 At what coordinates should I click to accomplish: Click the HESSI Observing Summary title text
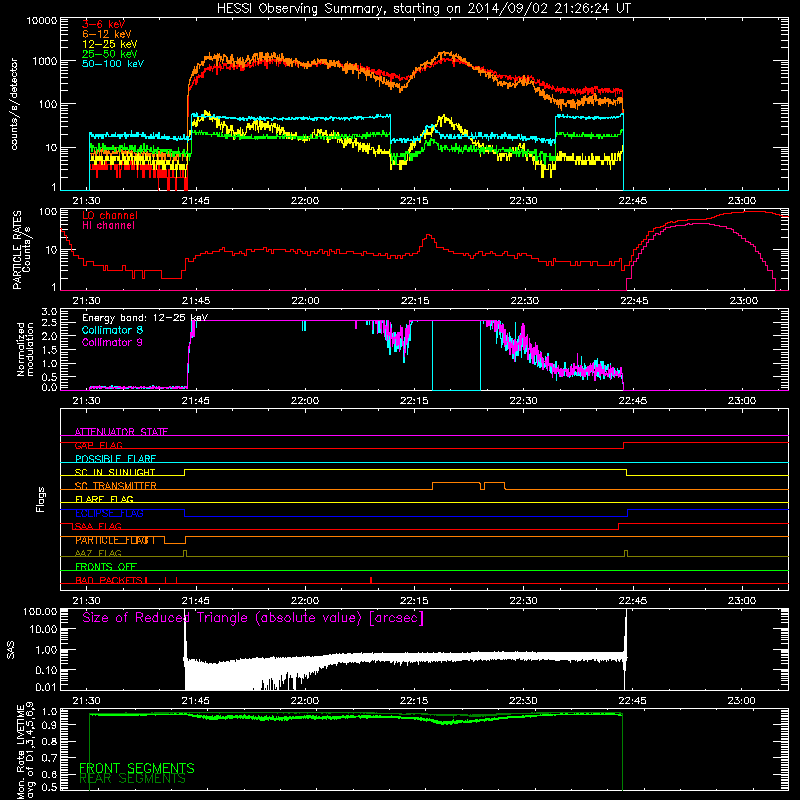pos(423,9)
